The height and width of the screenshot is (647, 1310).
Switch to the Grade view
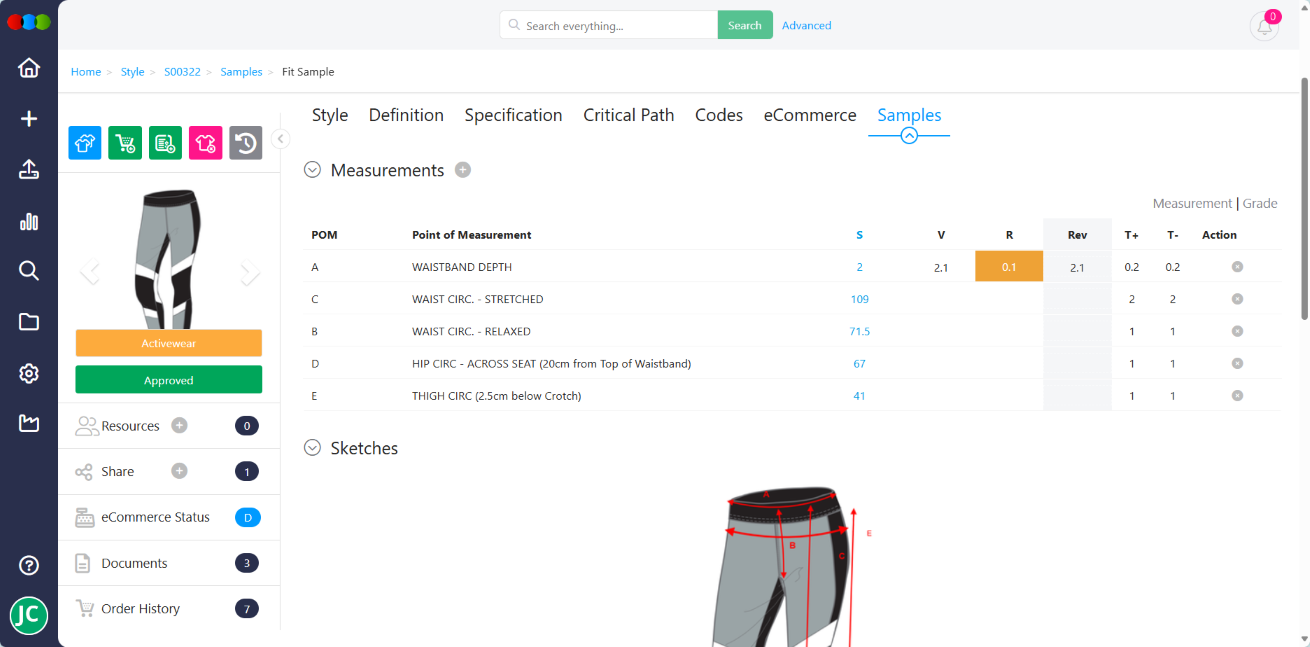point(1259,203)
